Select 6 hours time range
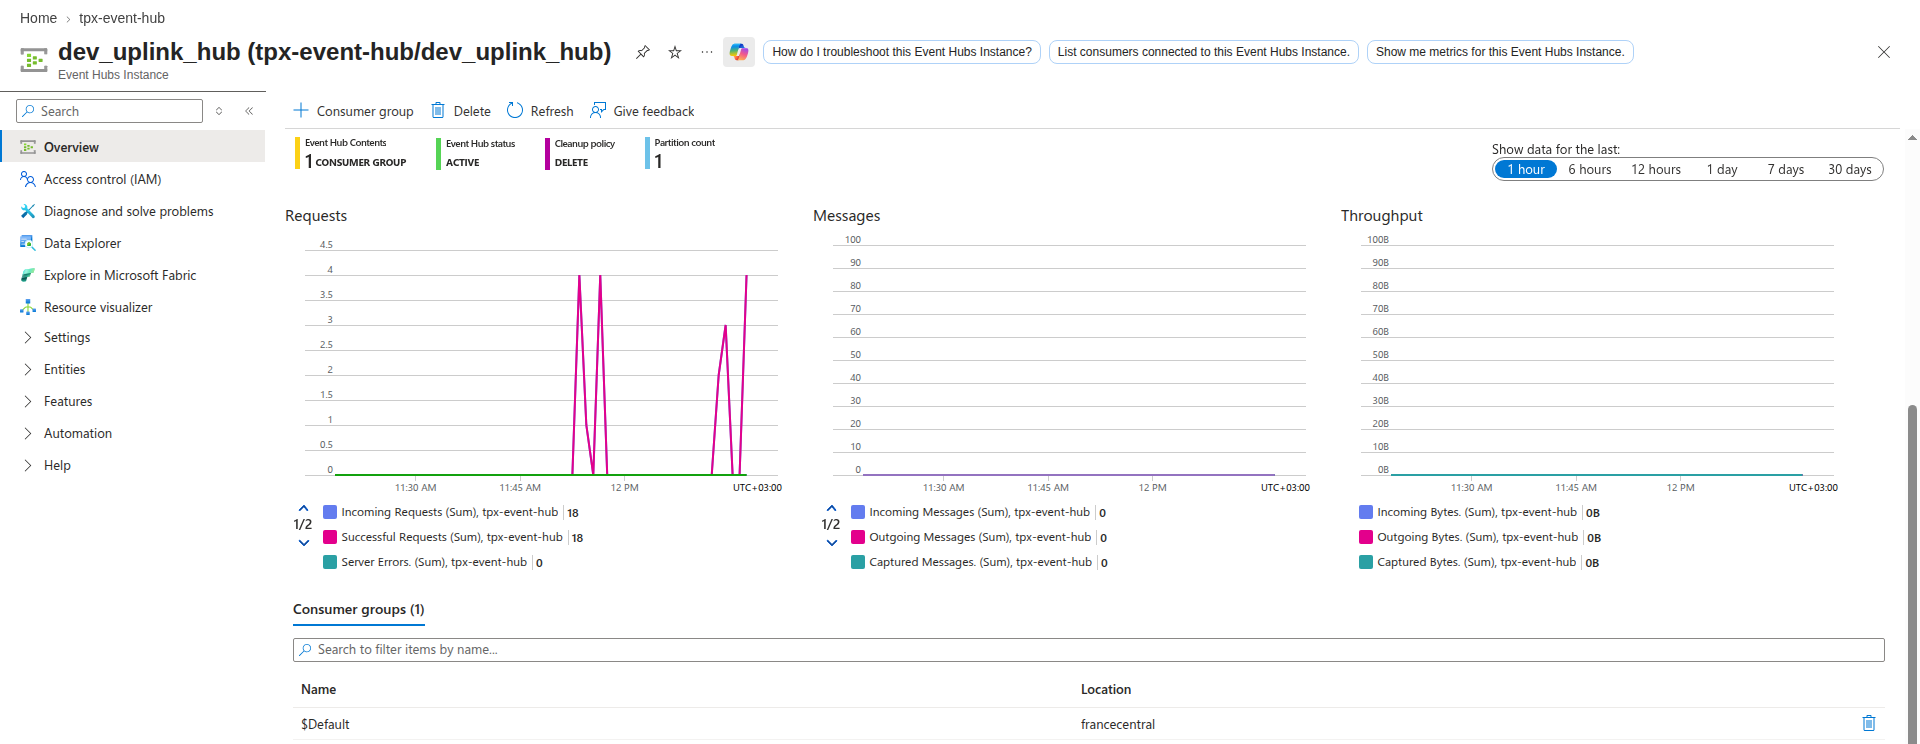1920x744 pixels. [1590, 169]
